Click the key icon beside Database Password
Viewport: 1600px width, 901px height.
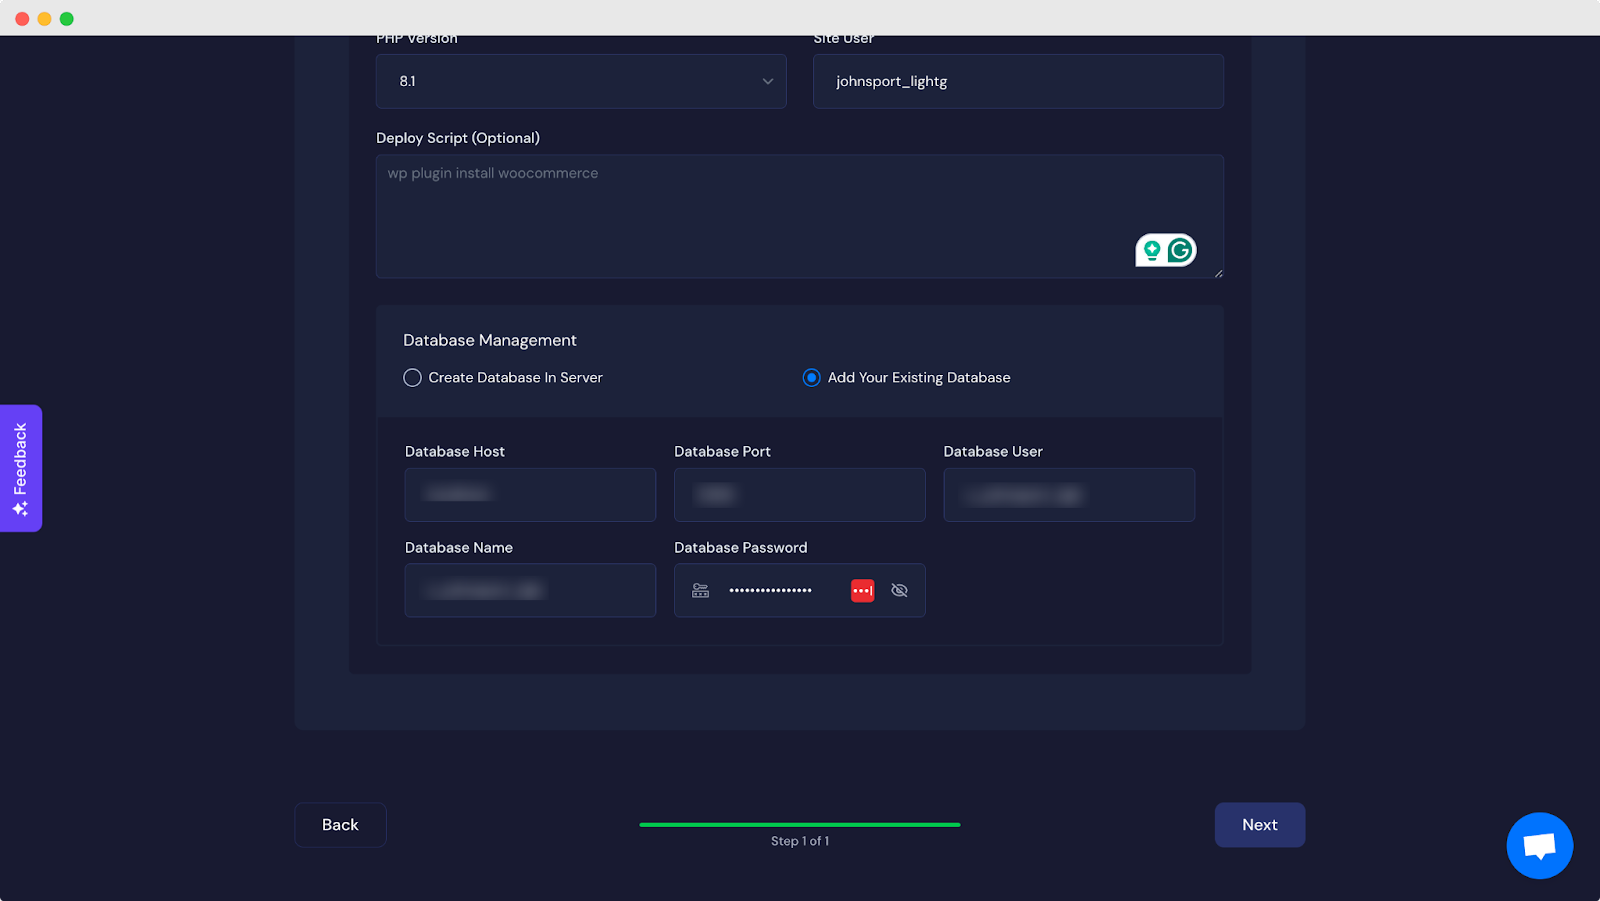[700, 590]
